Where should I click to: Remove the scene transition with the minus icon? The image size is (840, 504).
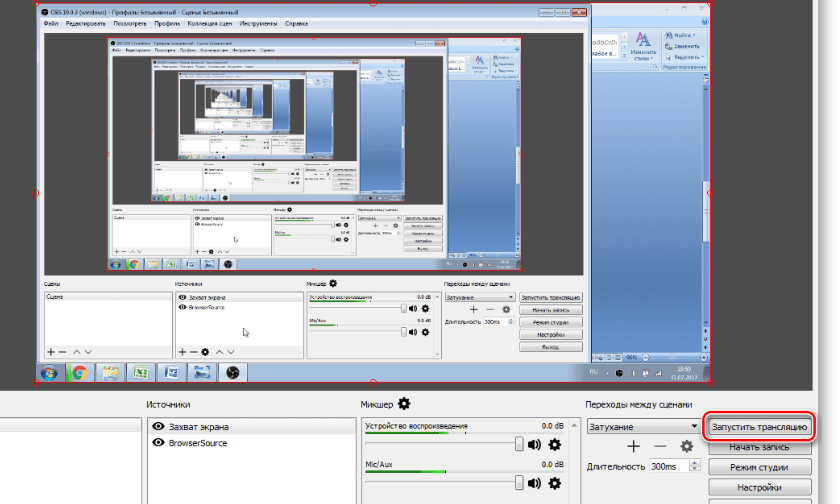(x=660, y=446)
